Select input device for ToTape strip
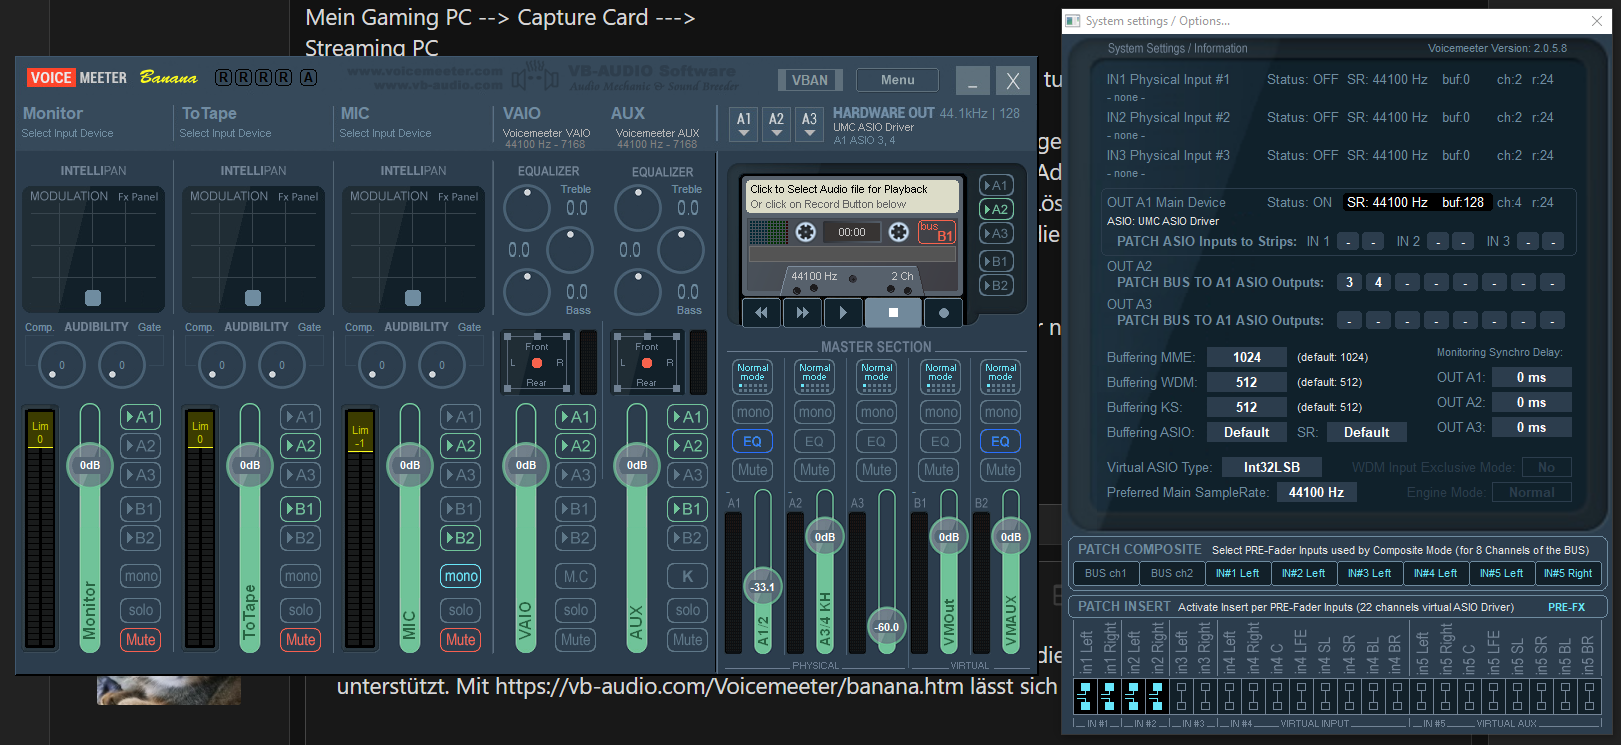The width and height of the screenshot is (1621, 745). pyautogui.click(x=225, y=133)
